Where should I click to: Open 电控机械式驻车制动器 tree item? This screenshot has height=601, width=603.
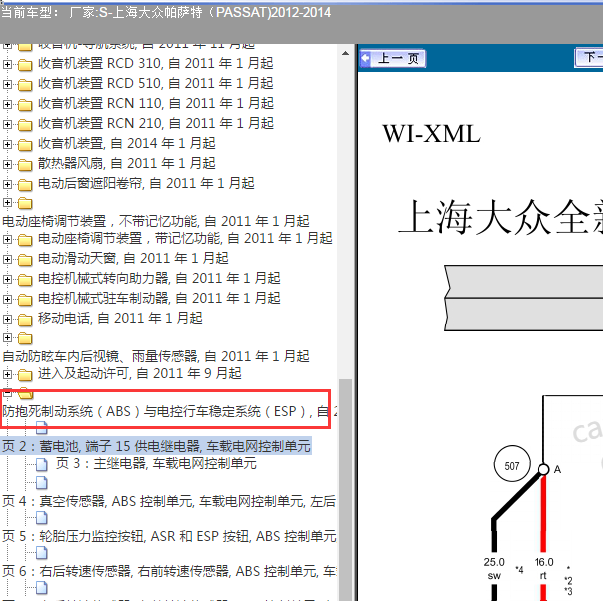159,298
